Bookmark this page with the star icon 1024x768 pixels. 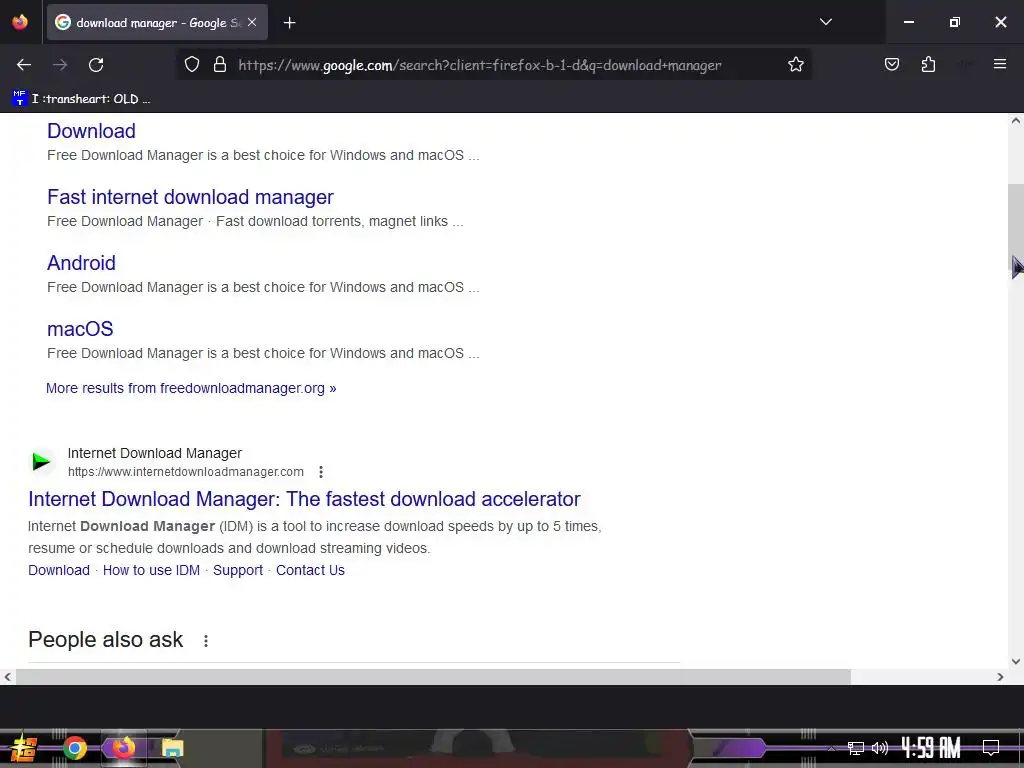(795, 65)
